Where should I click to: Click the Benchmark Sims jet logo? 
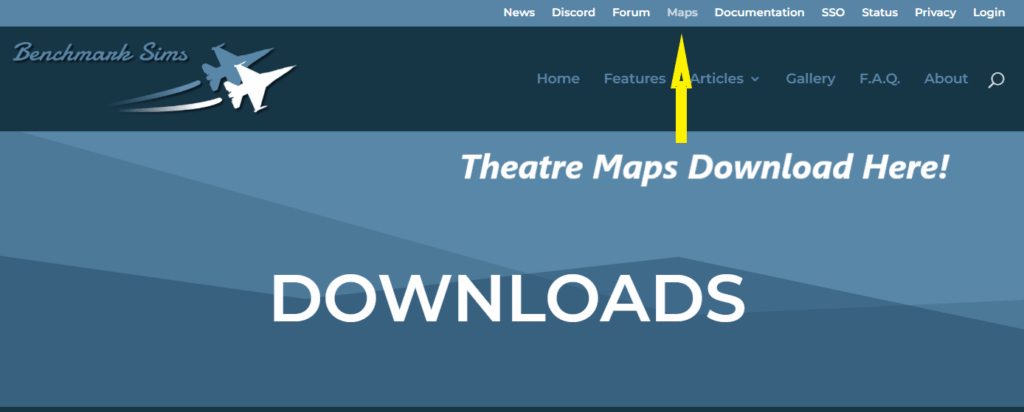[155, 75]
